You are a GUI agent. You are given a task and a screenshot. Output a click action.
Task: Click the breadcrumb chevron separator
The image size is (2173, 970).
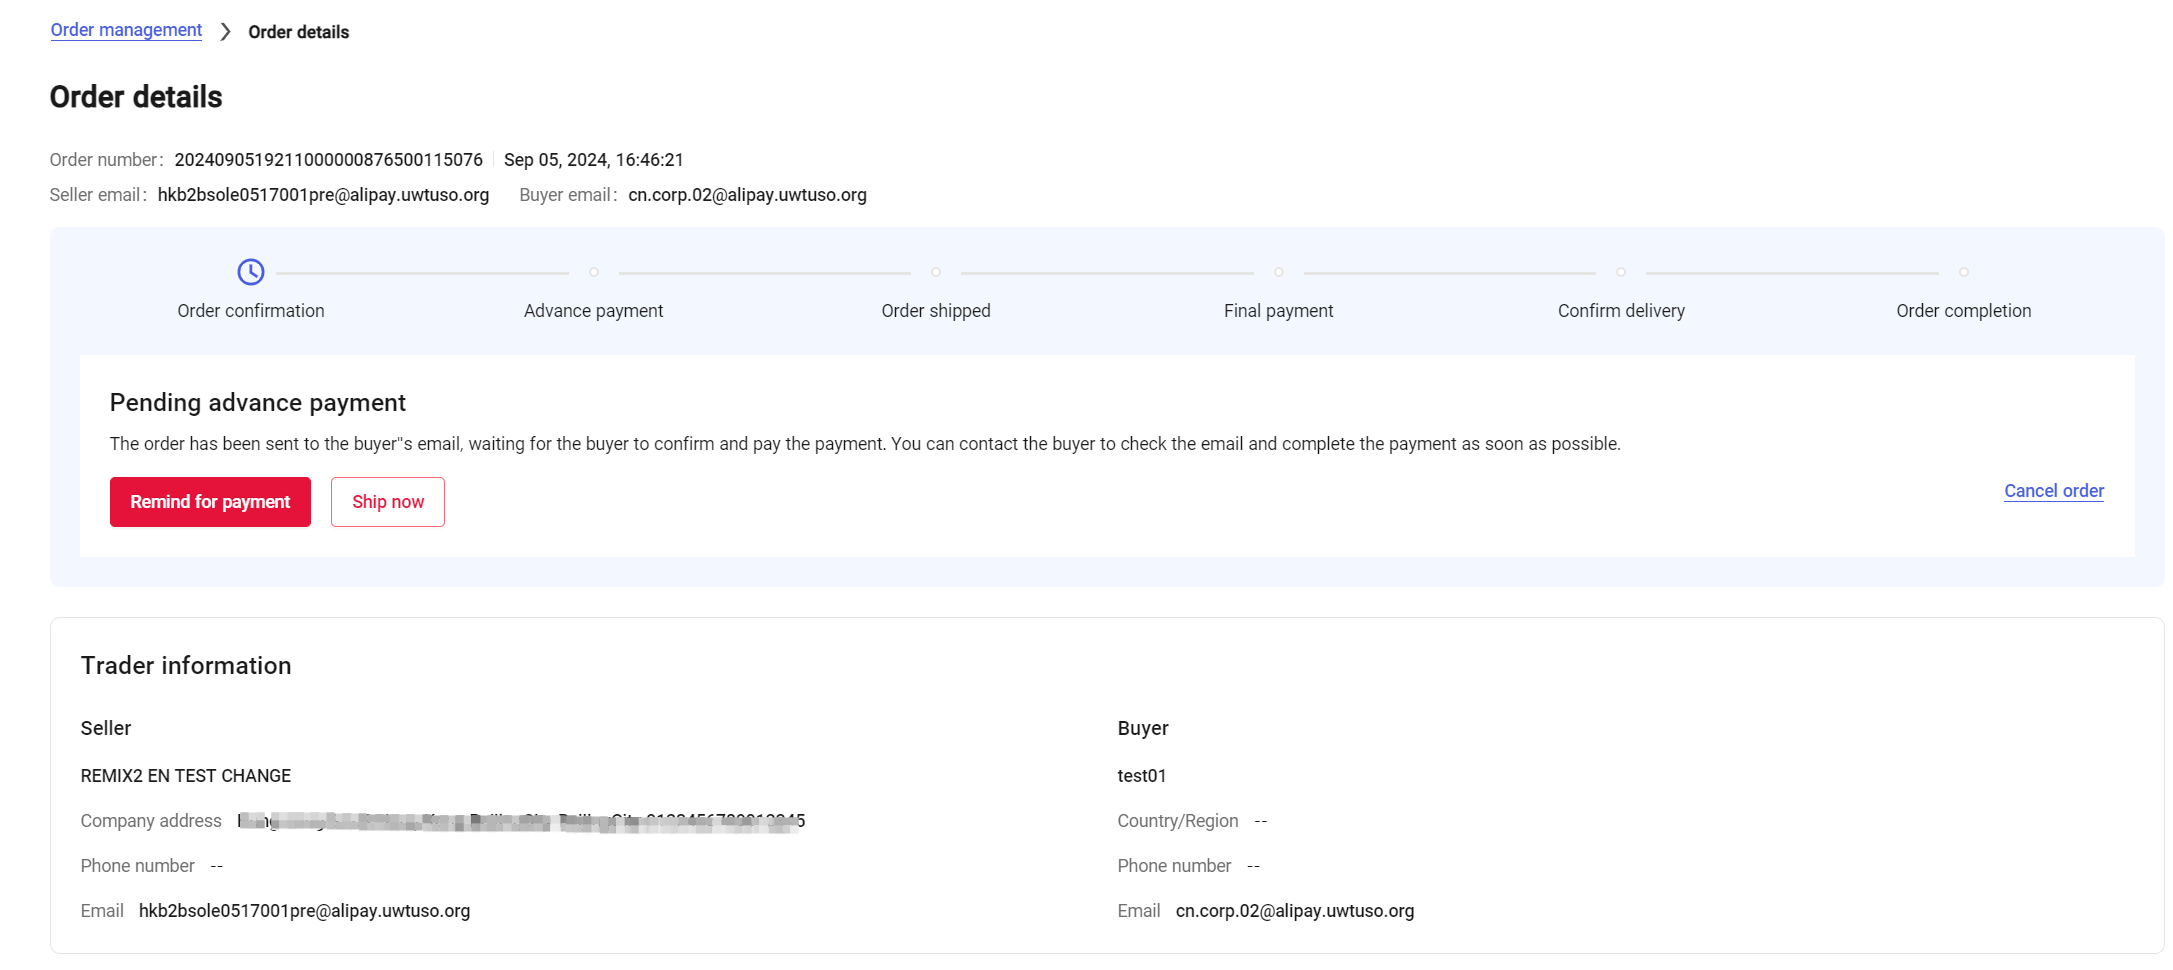pyautogui.click(x=225, y=32)
